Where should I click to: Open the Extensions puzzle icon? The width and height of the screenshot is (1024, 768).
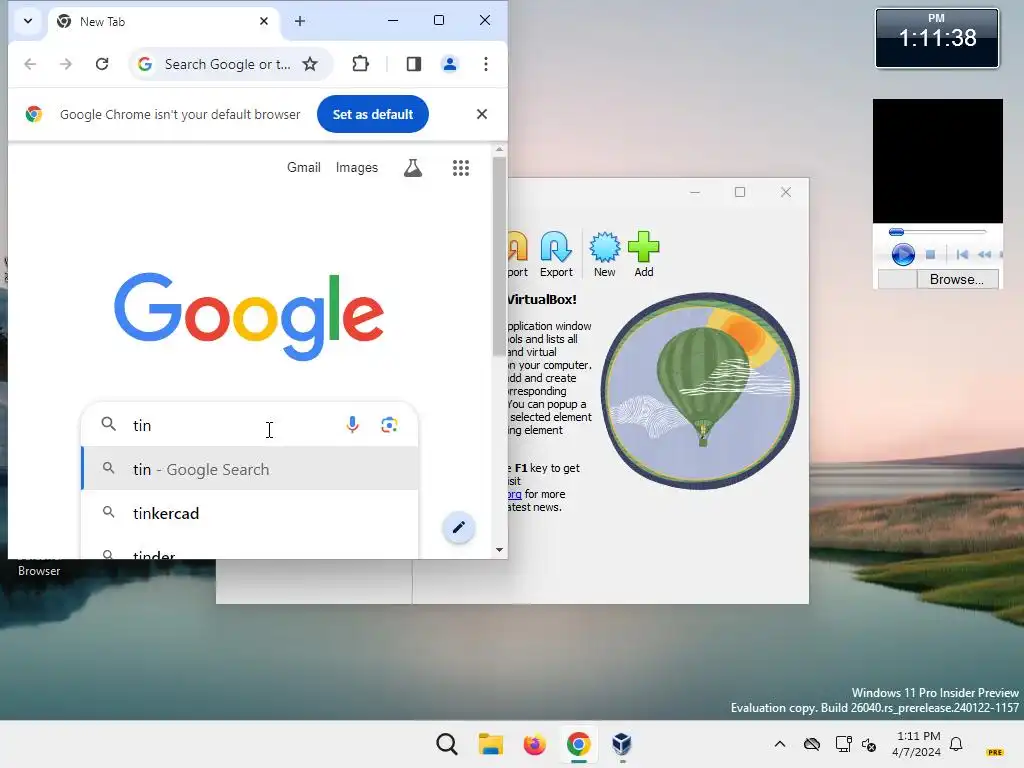tap(360, 64)
